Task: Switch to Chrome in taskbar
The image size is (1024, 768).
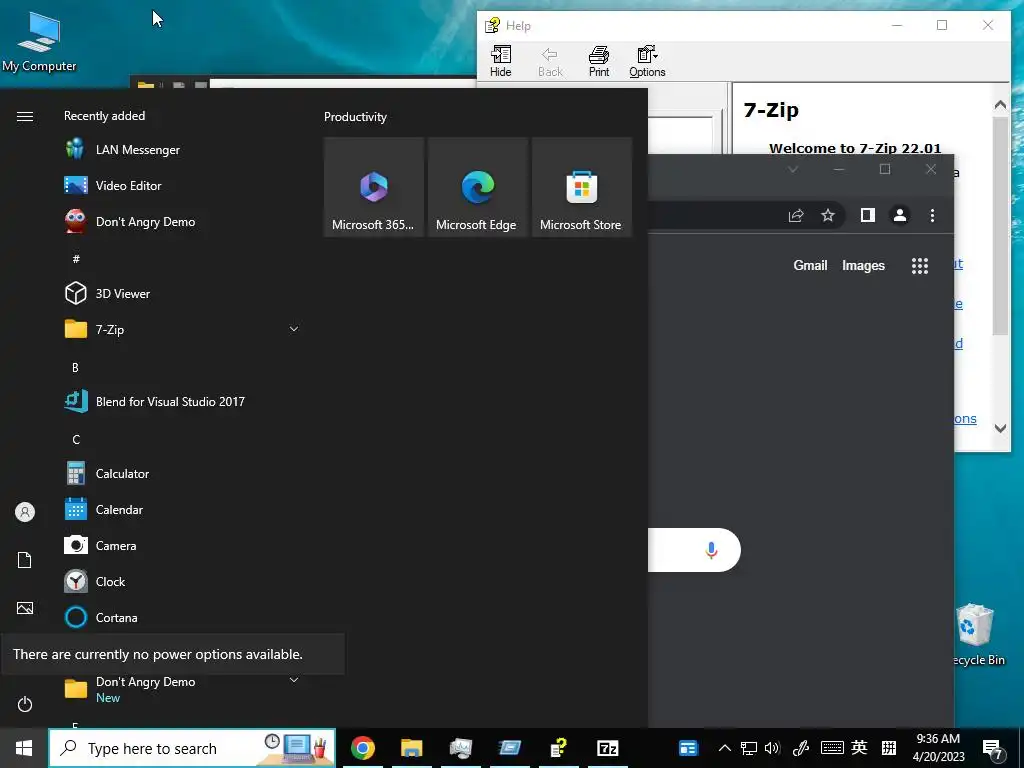Action: tap(363, 748)
